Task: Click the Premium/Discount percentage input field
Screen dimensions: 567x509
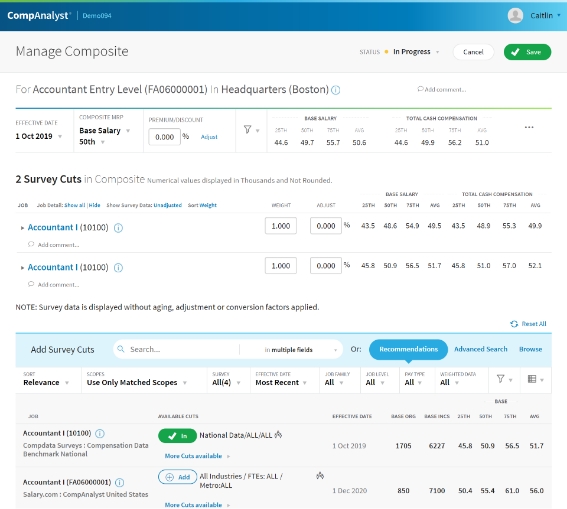Action: click(165, 137)
